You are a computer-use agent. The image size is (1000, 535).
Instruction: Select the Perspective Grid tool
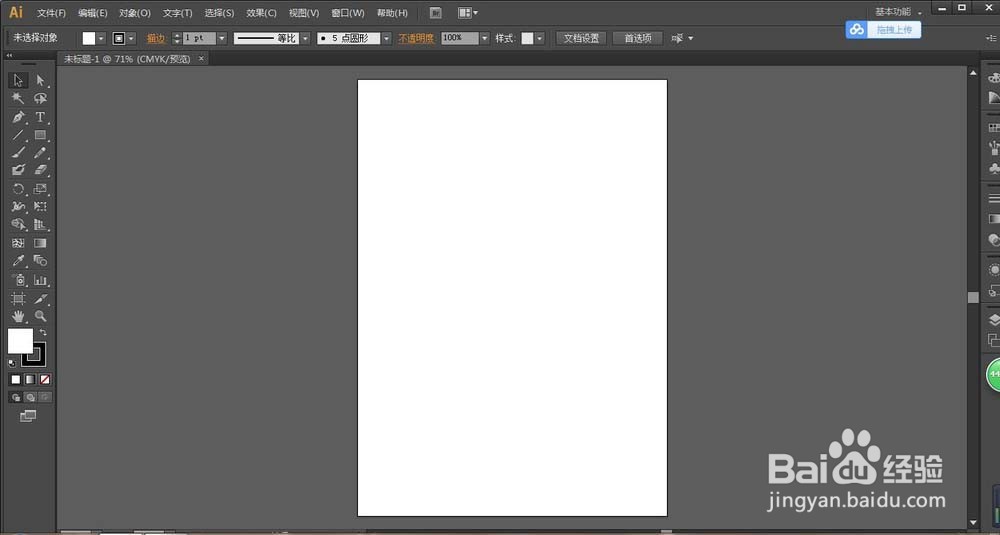[40, 224]
